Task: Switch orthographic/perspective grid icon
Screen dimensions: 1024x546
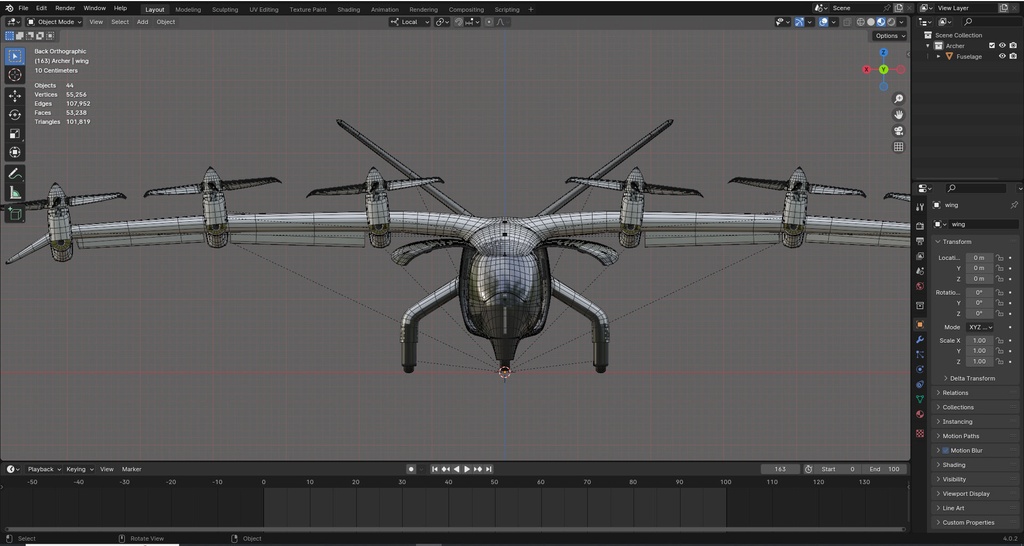Action: click(899, 147)
